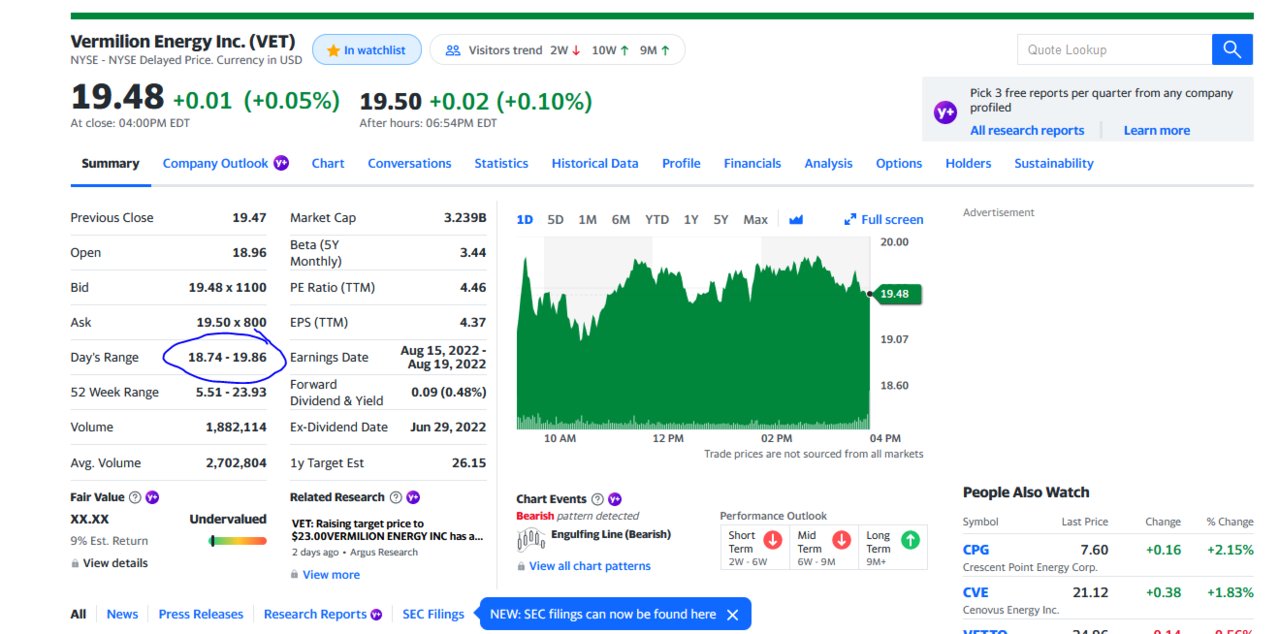The width and height of the screenshot is (1280, 634).
Task: Click the Full screen chart link
Action: click(x=892, y=219)
